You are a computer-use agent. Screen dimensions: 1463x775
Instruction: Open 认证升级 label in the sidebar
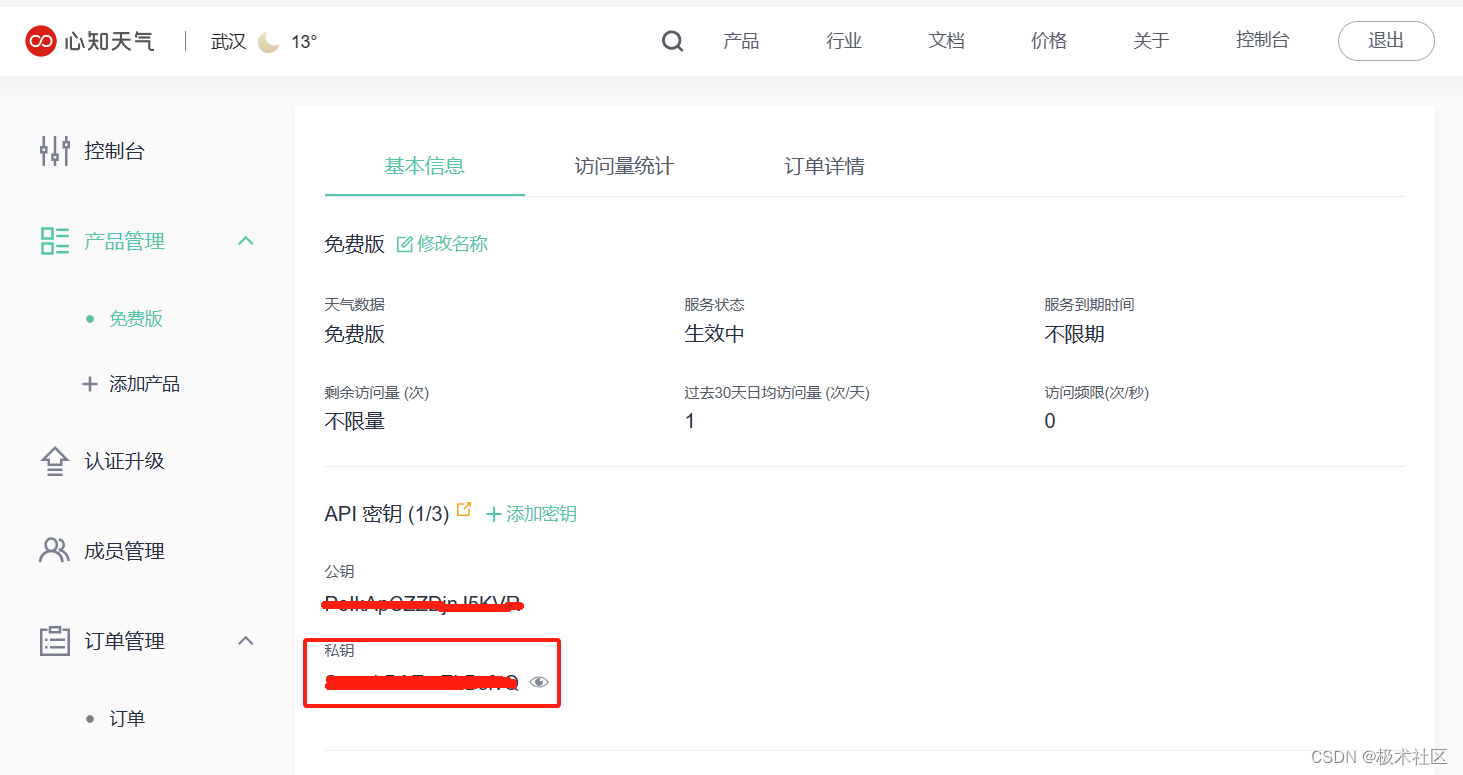[125, 461]
